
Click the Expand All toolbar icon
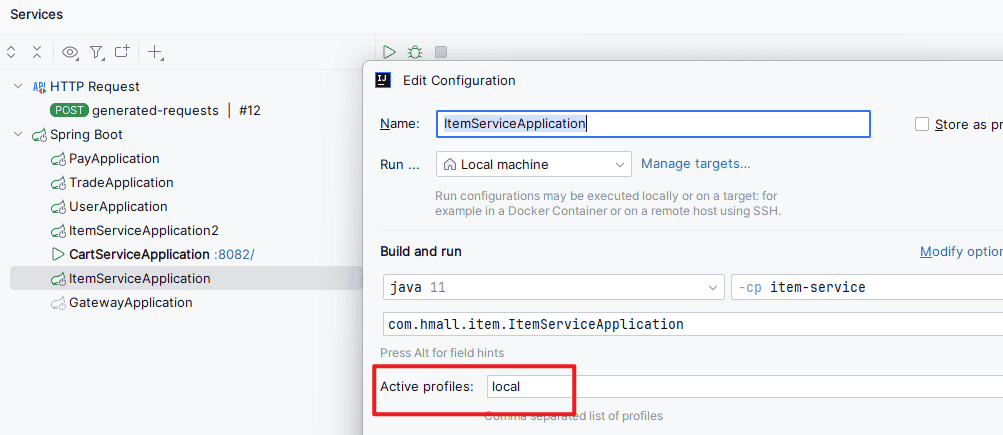pos(11,52)
